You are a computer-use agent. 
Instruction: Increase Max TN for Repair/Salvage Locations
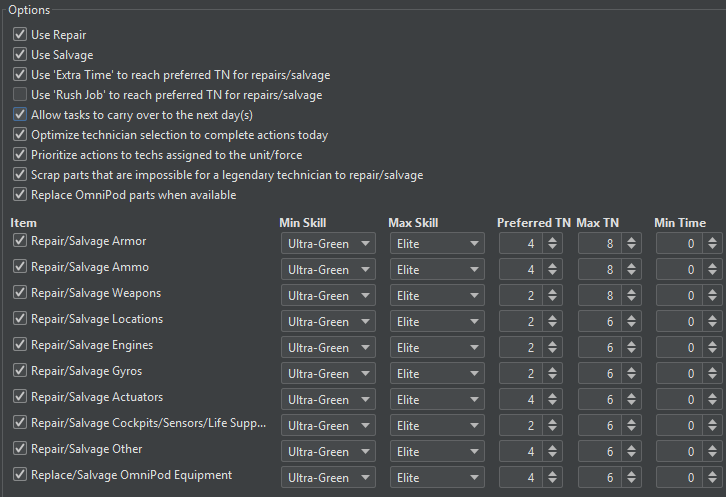pyautogui.click(x=631, y=315)
